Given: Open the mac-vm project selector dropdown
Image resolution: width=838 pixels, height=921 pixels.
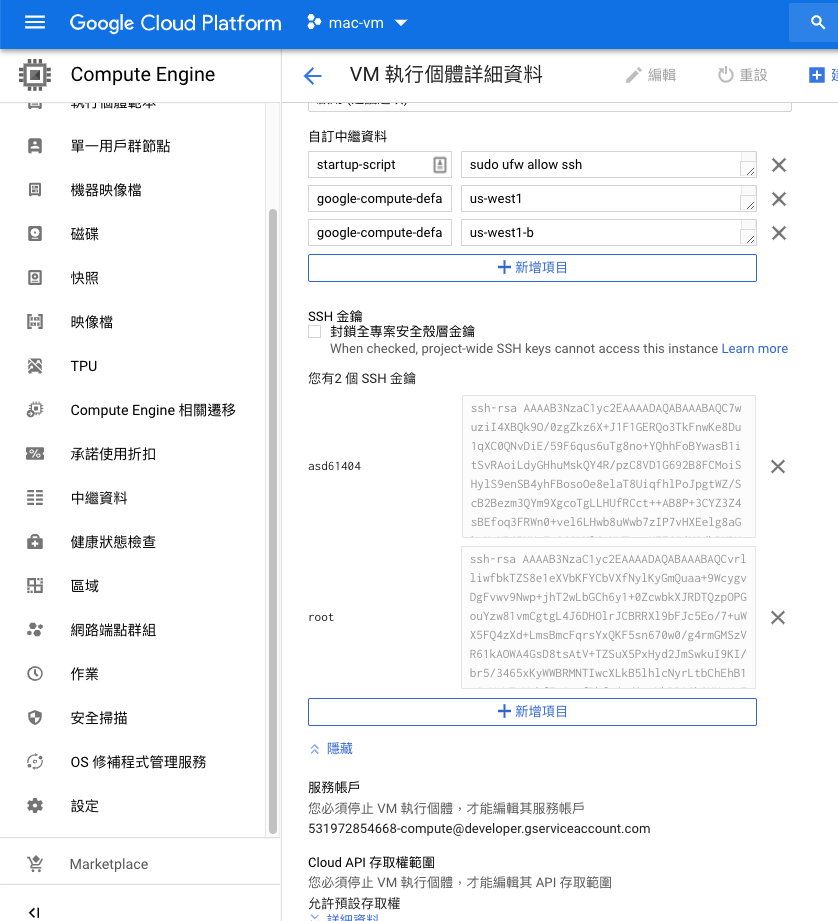Looking at the screenshot, I should point(357,23).
